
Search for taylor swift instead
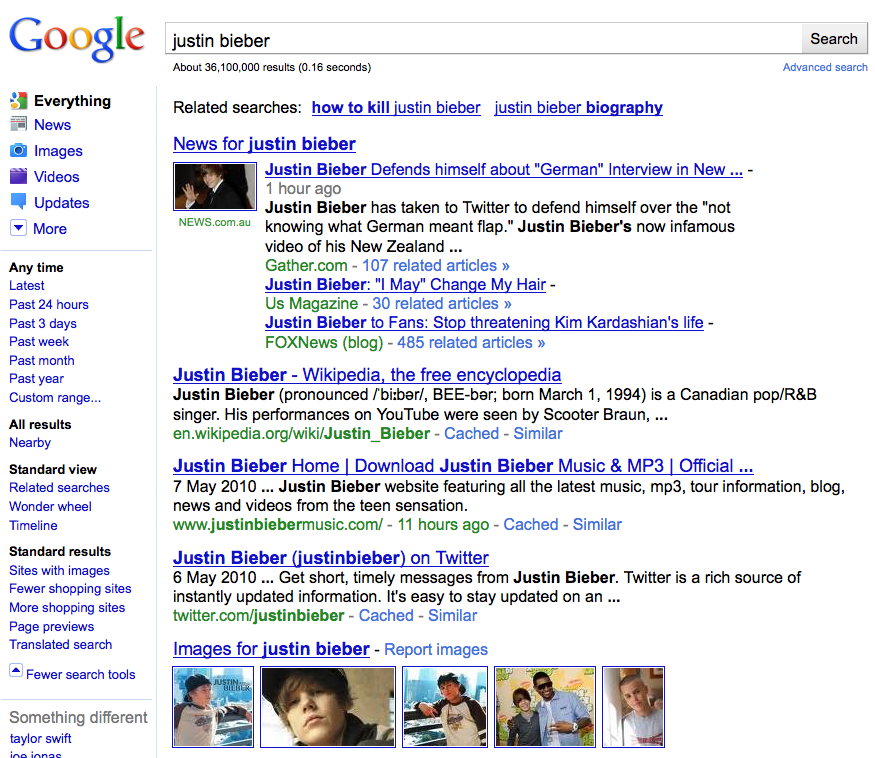tap(40, 739)
